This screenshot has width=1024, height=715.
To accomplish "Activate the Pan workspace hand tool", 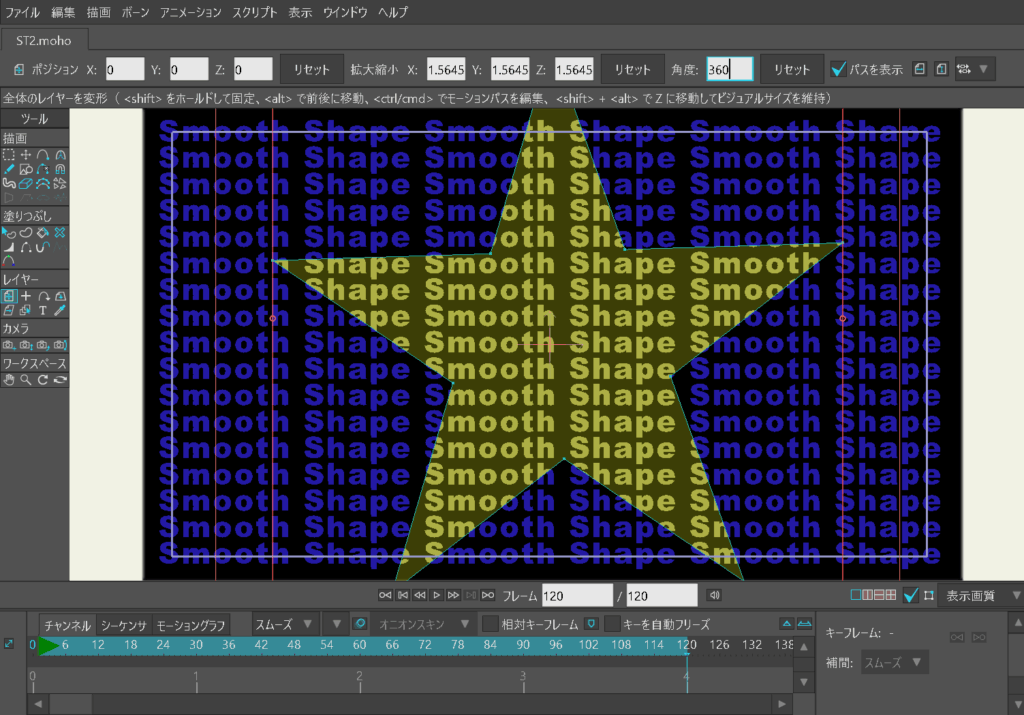I will pyautogui.click(x=9, y=380).
